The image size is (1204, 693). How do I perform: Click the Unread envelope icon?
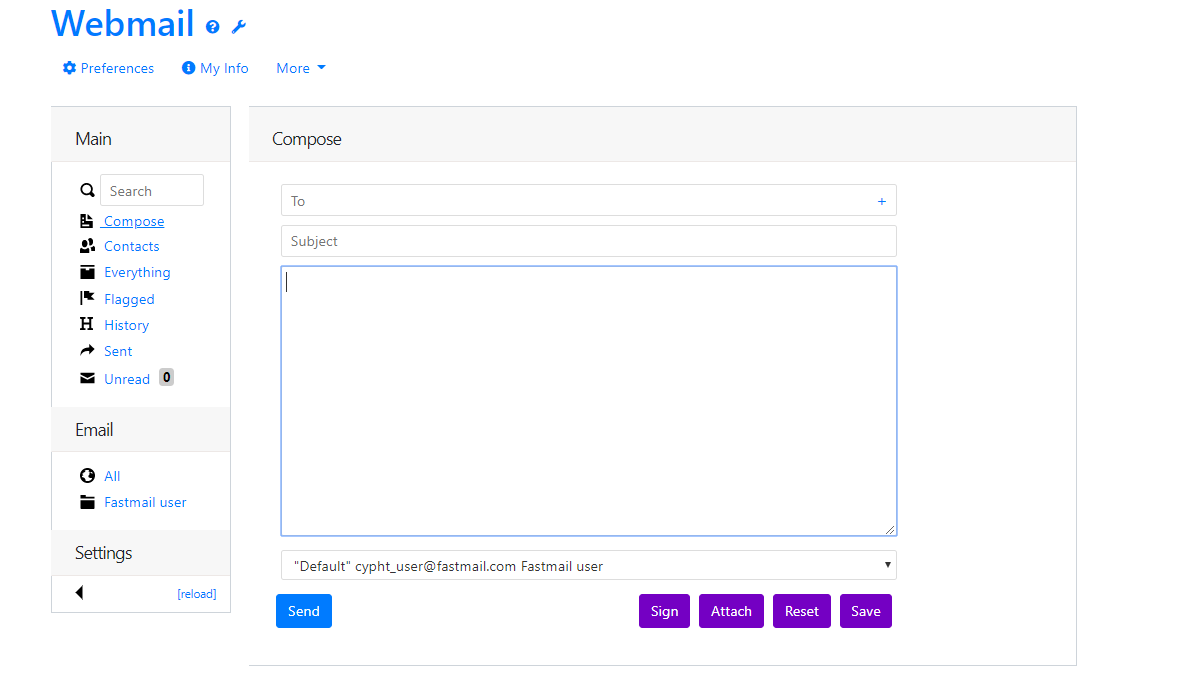click(87, 378)
